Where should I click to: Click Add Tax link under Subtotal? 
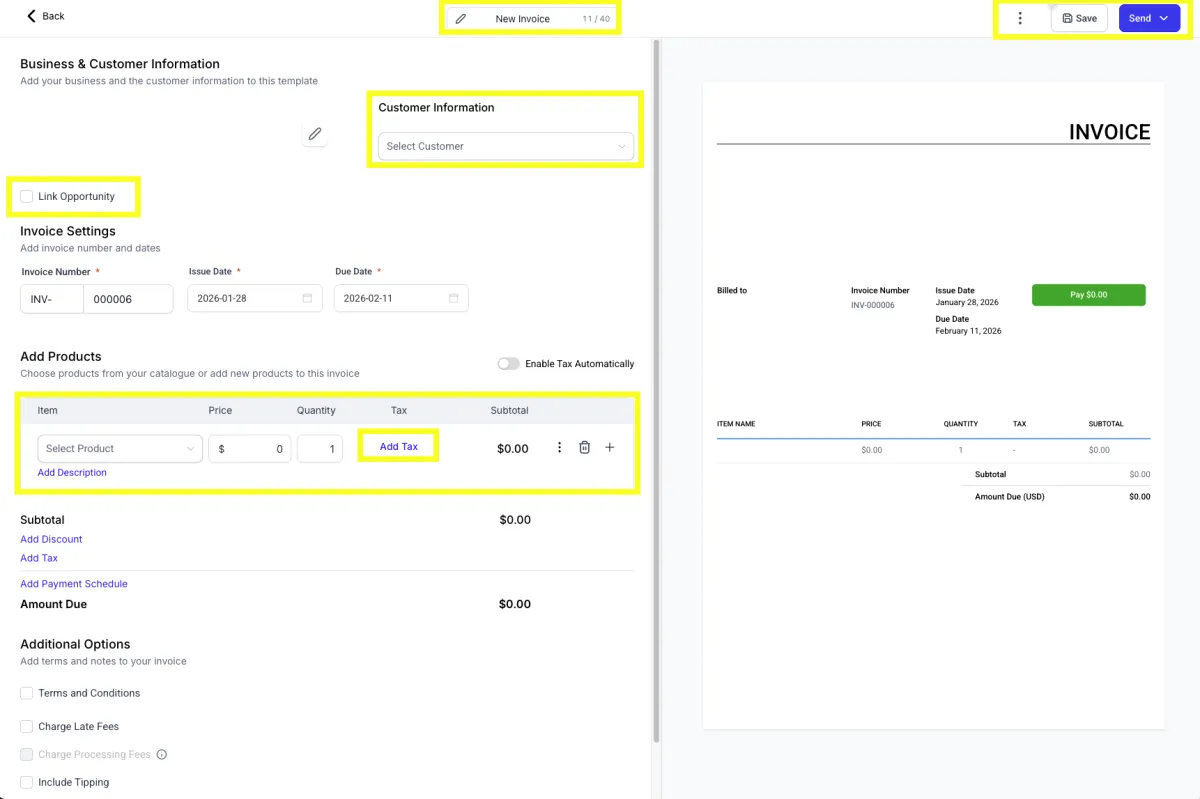coord(39,559)
